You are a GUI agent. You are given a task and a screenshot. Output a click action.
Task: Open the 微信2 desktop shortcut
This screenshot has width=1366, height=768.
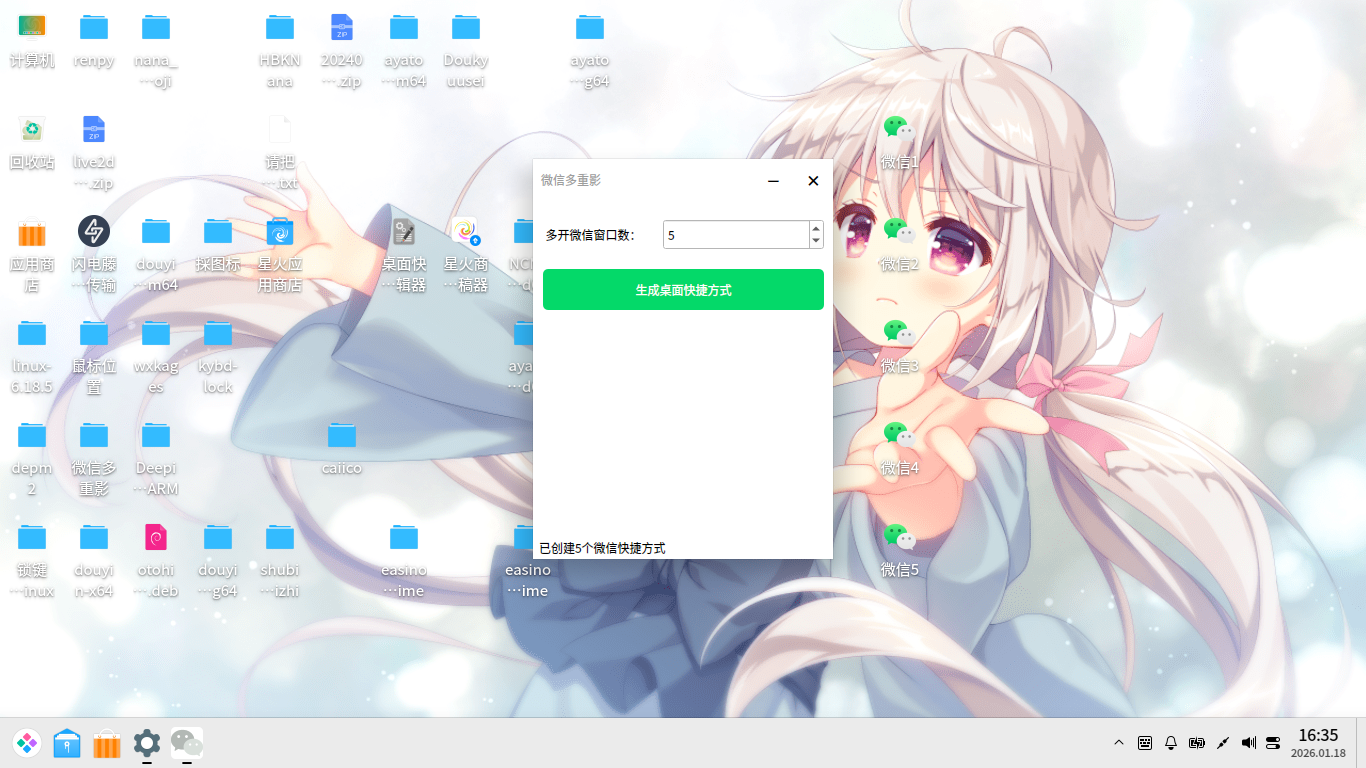[899, 243]
